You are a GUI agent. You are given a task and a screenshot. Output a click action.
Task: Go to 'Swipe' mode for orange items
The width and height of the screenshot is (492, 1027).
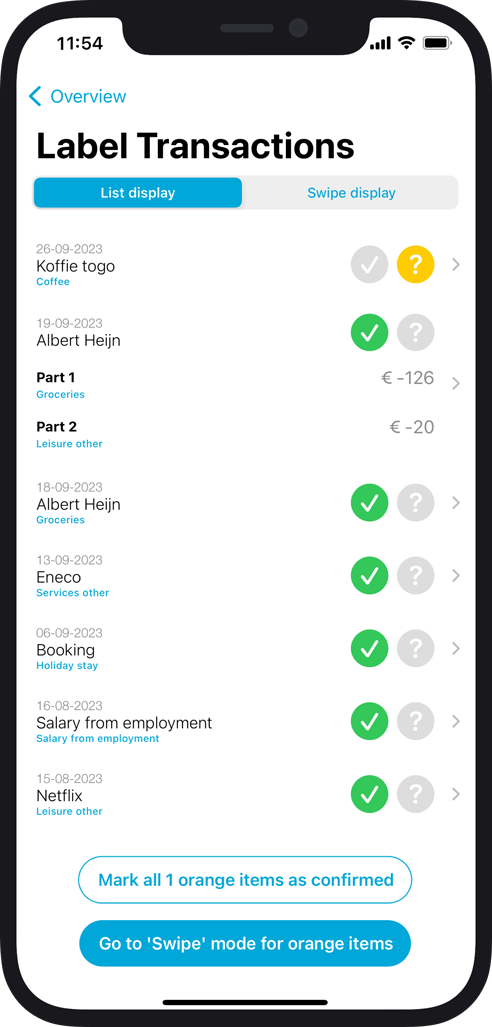tap(245, 943)
